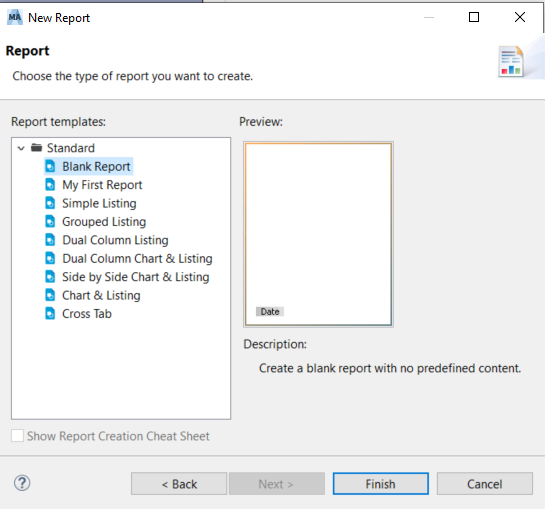Click the Standard folder icon
The image size is (545, 509).
click(36, 148)
